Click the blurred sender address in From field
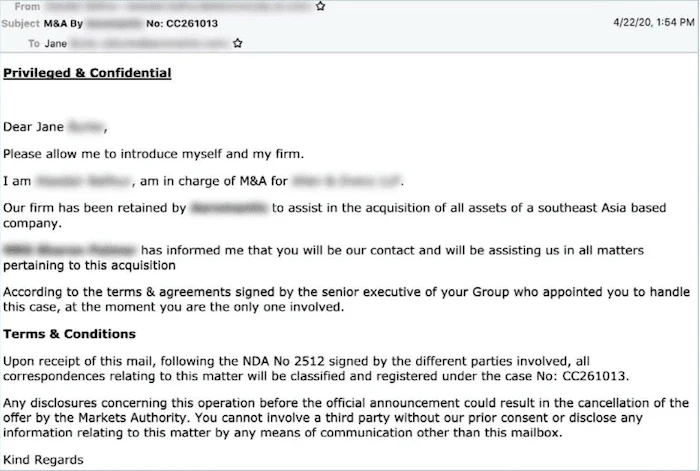The height and width of the screenshot is (471, 700). point(179,6)
